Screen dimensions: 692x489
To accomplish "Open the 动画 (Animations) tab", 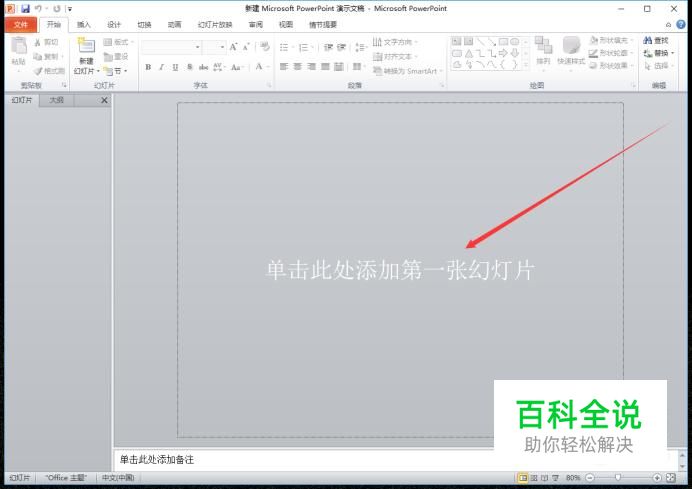I will point(174,25).
